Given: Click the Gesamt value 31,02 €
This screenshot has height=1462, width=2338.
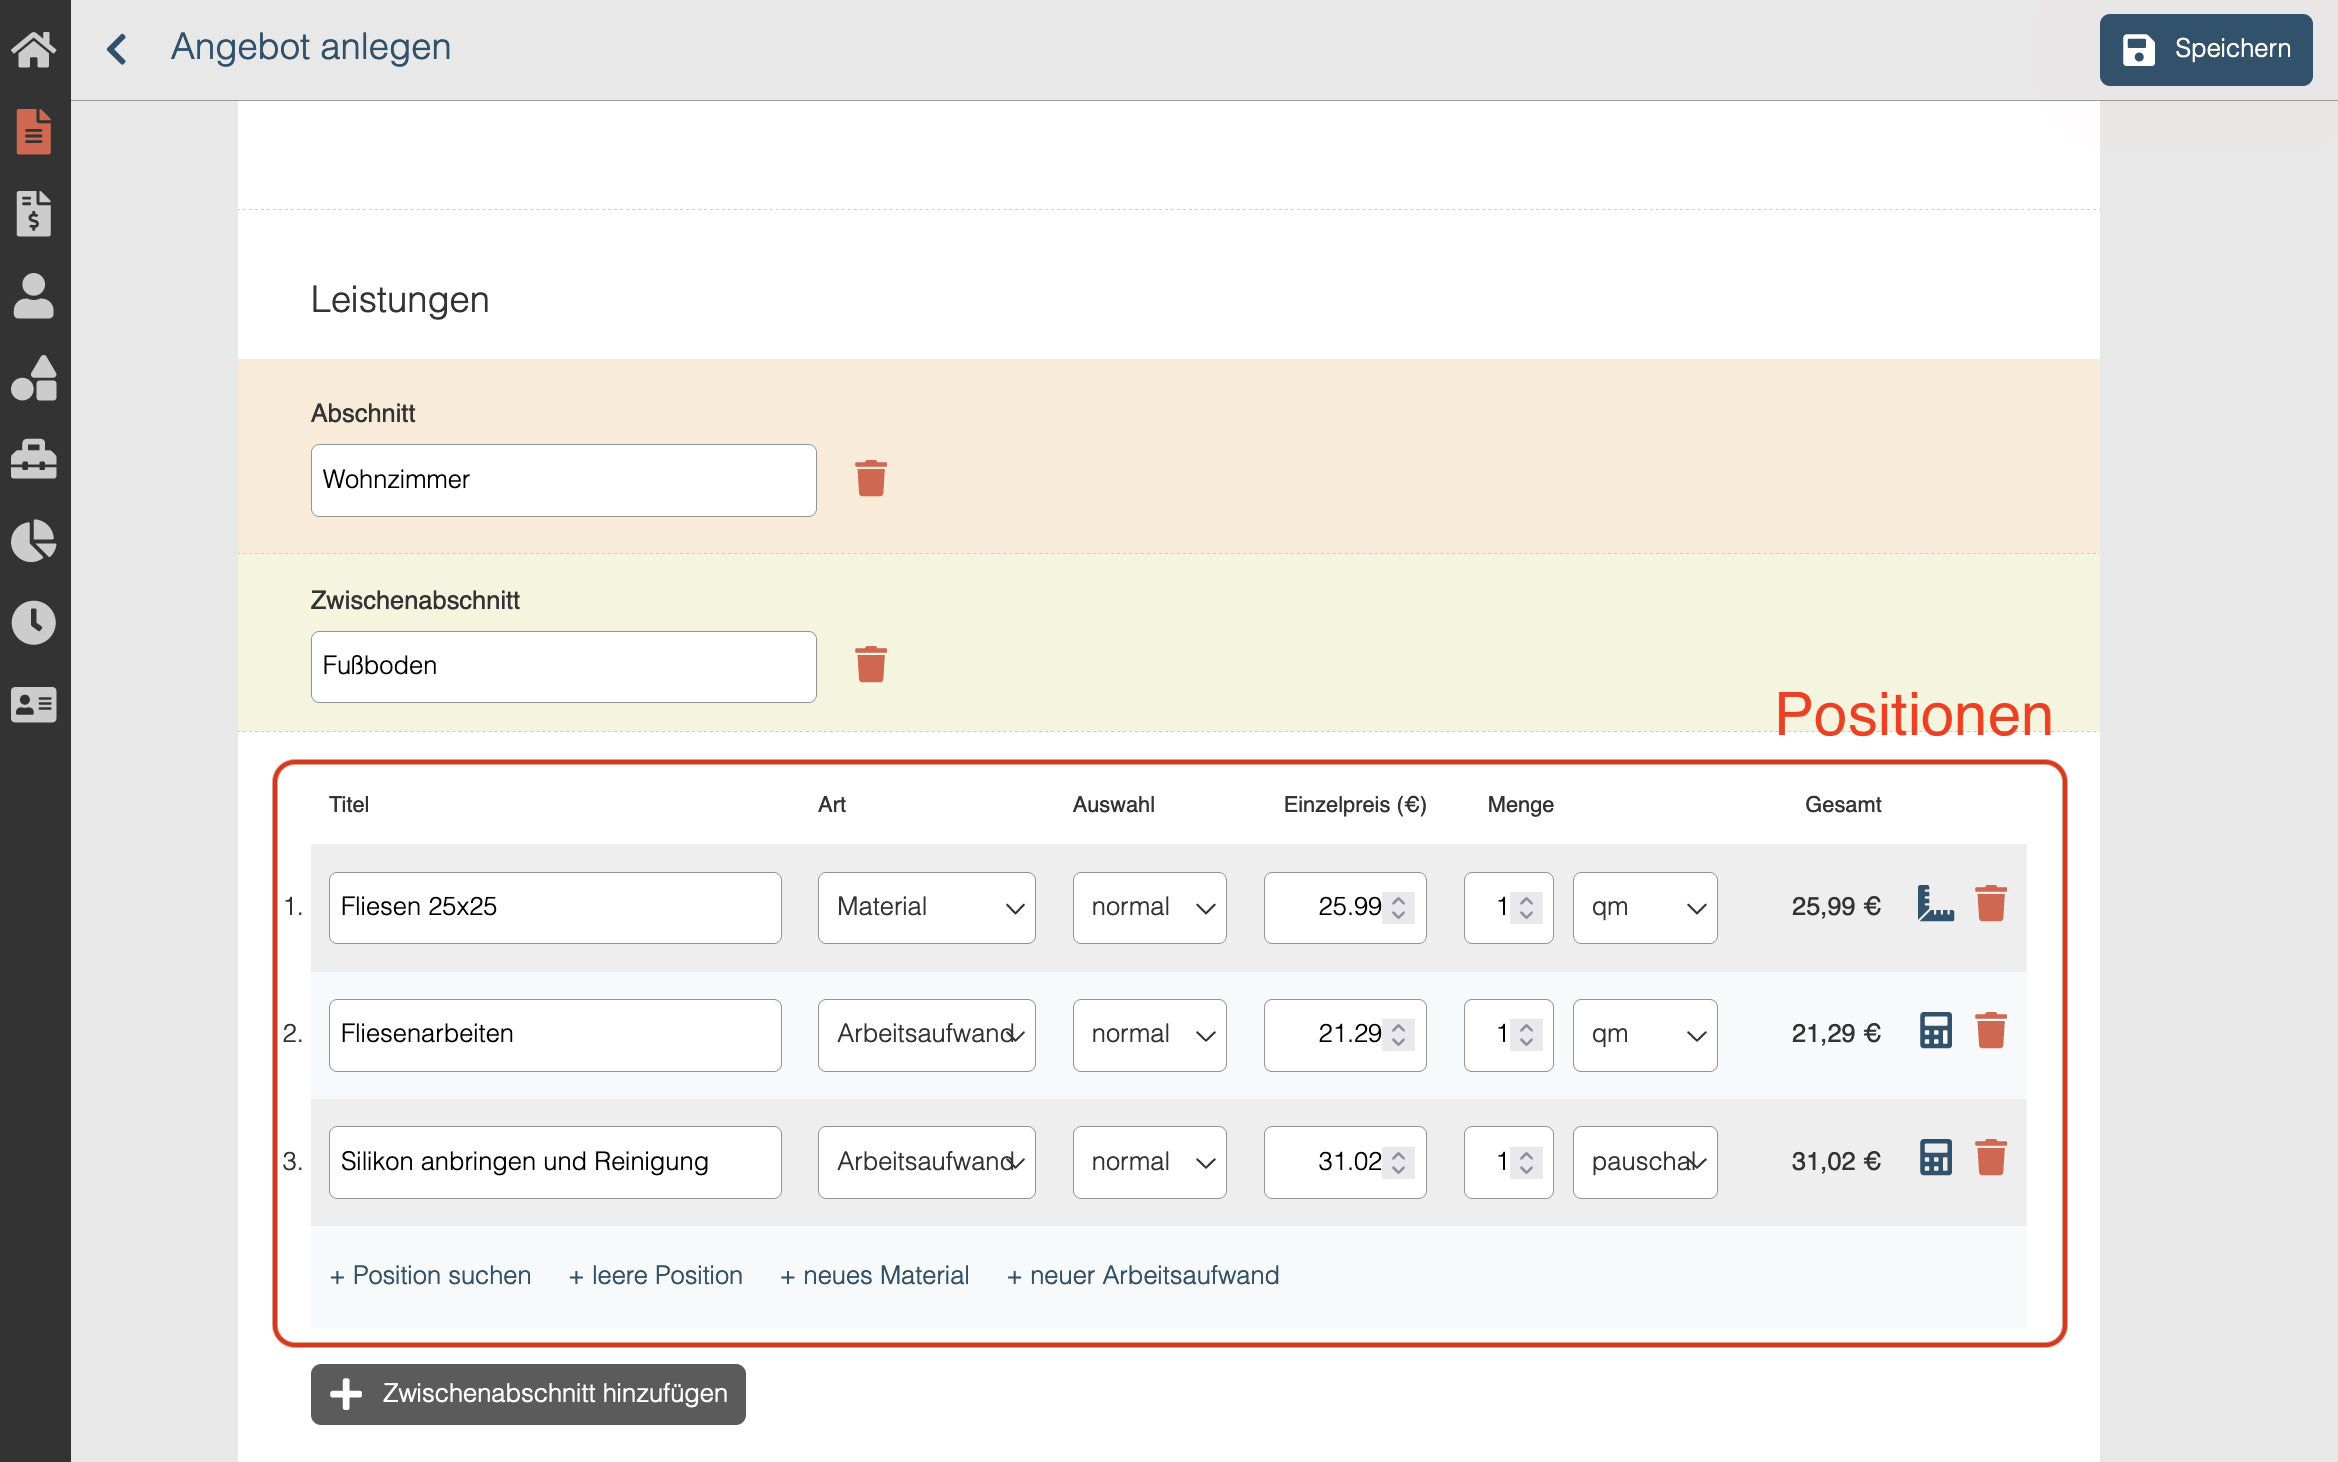Looking at the screenshot, I should 1836,1160.
